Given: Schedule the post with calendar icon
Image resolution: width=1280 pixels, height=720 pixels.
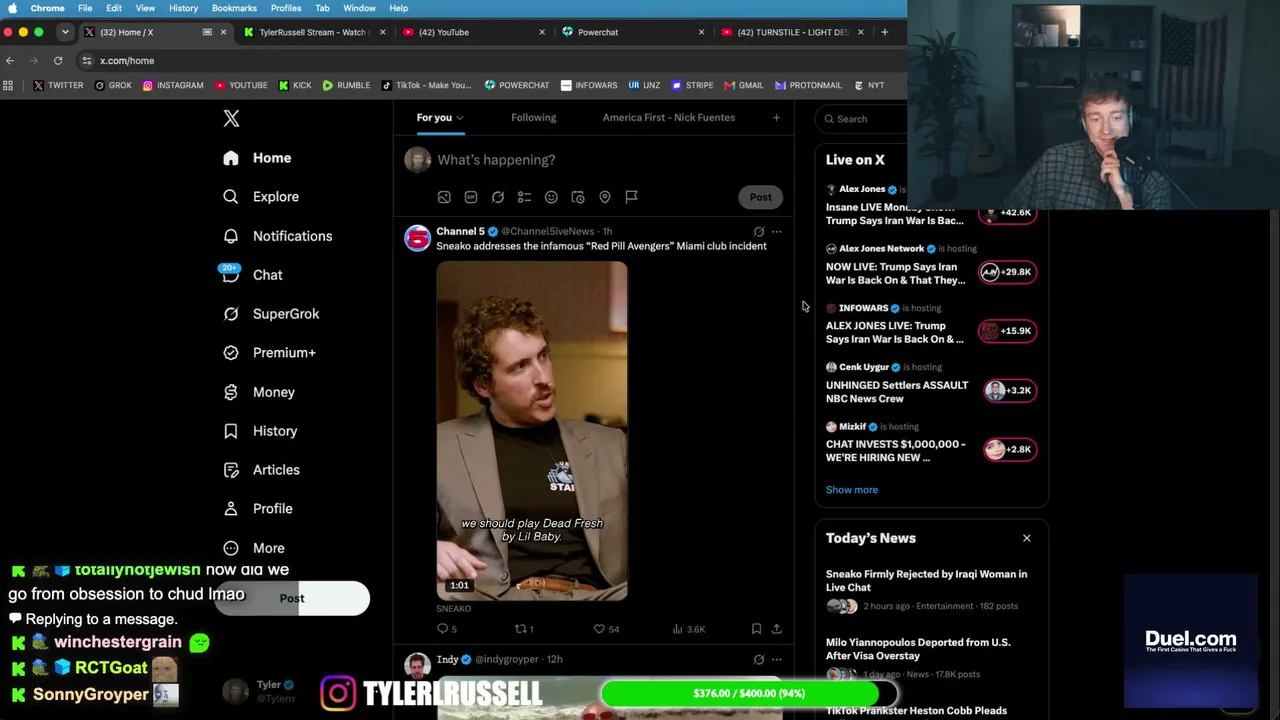Looking at the screenshot, I should coord(578,197).
